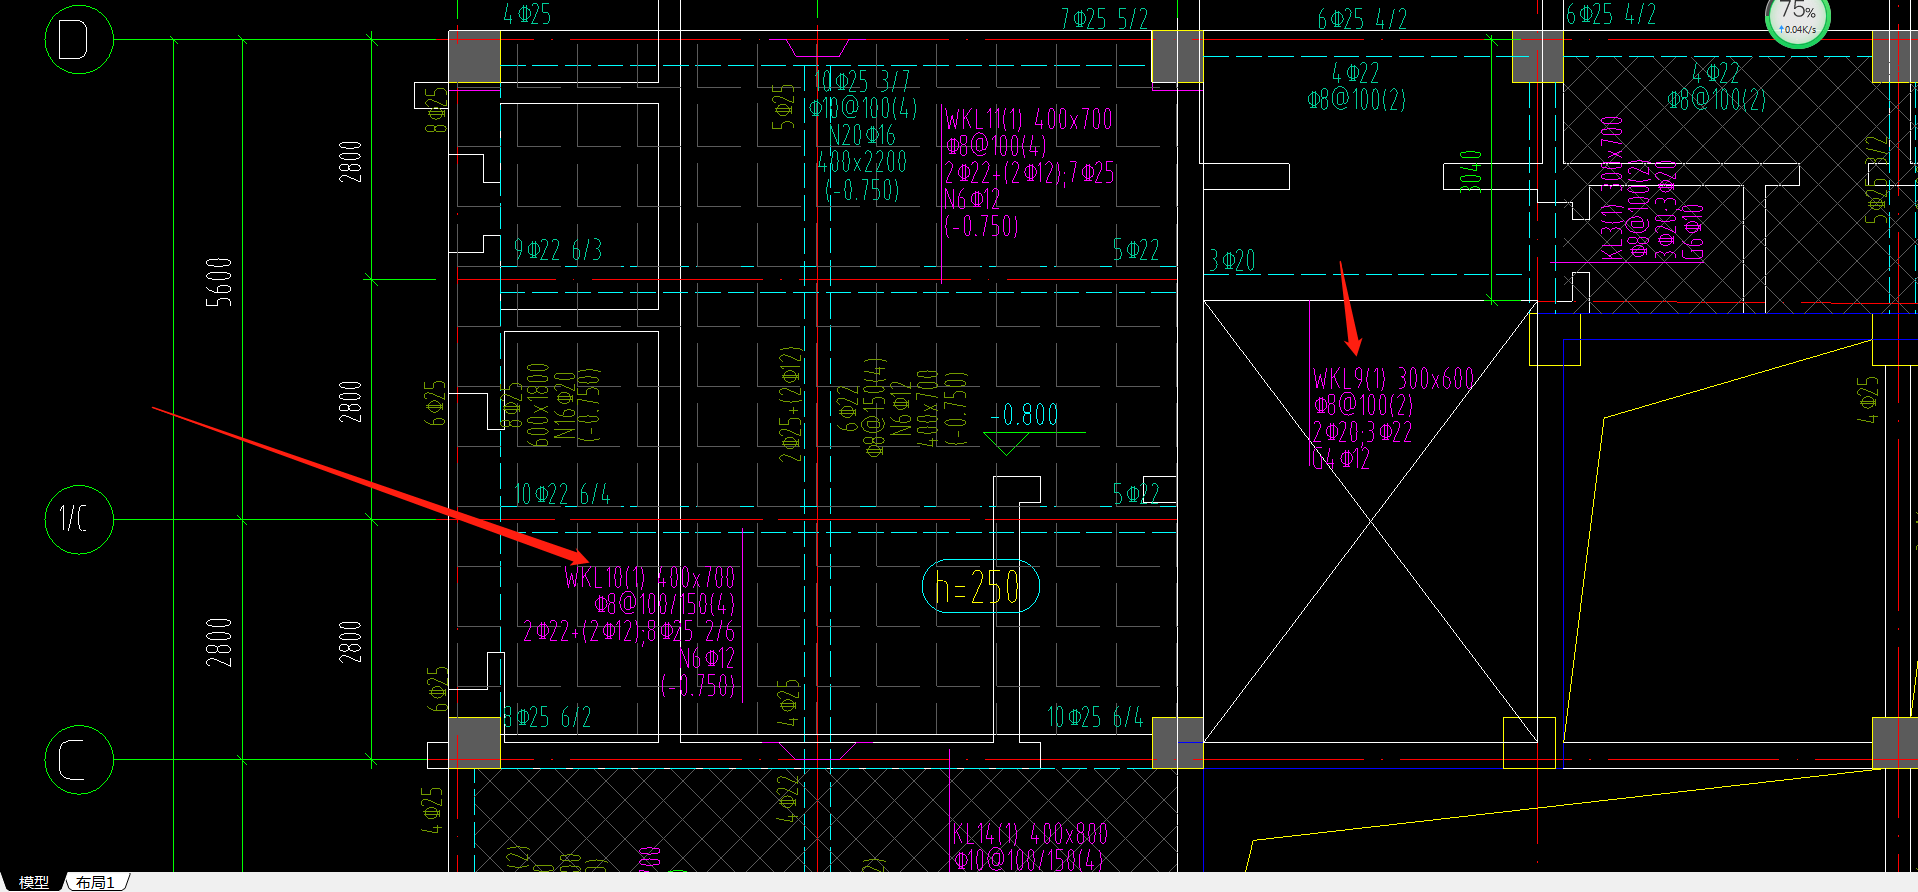
Task: Select the 5600 dimension text
Action: point(219,282)
